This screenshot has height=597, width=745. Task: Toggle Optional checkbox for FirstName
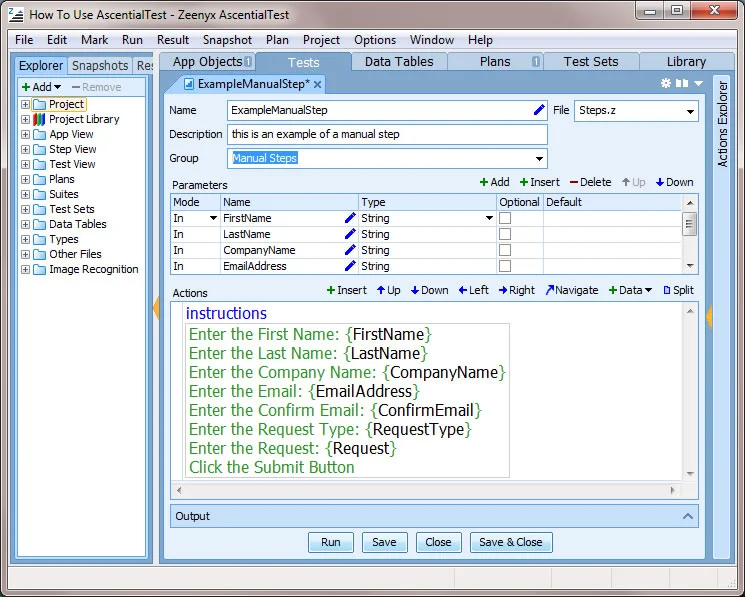tap(505, 218)
